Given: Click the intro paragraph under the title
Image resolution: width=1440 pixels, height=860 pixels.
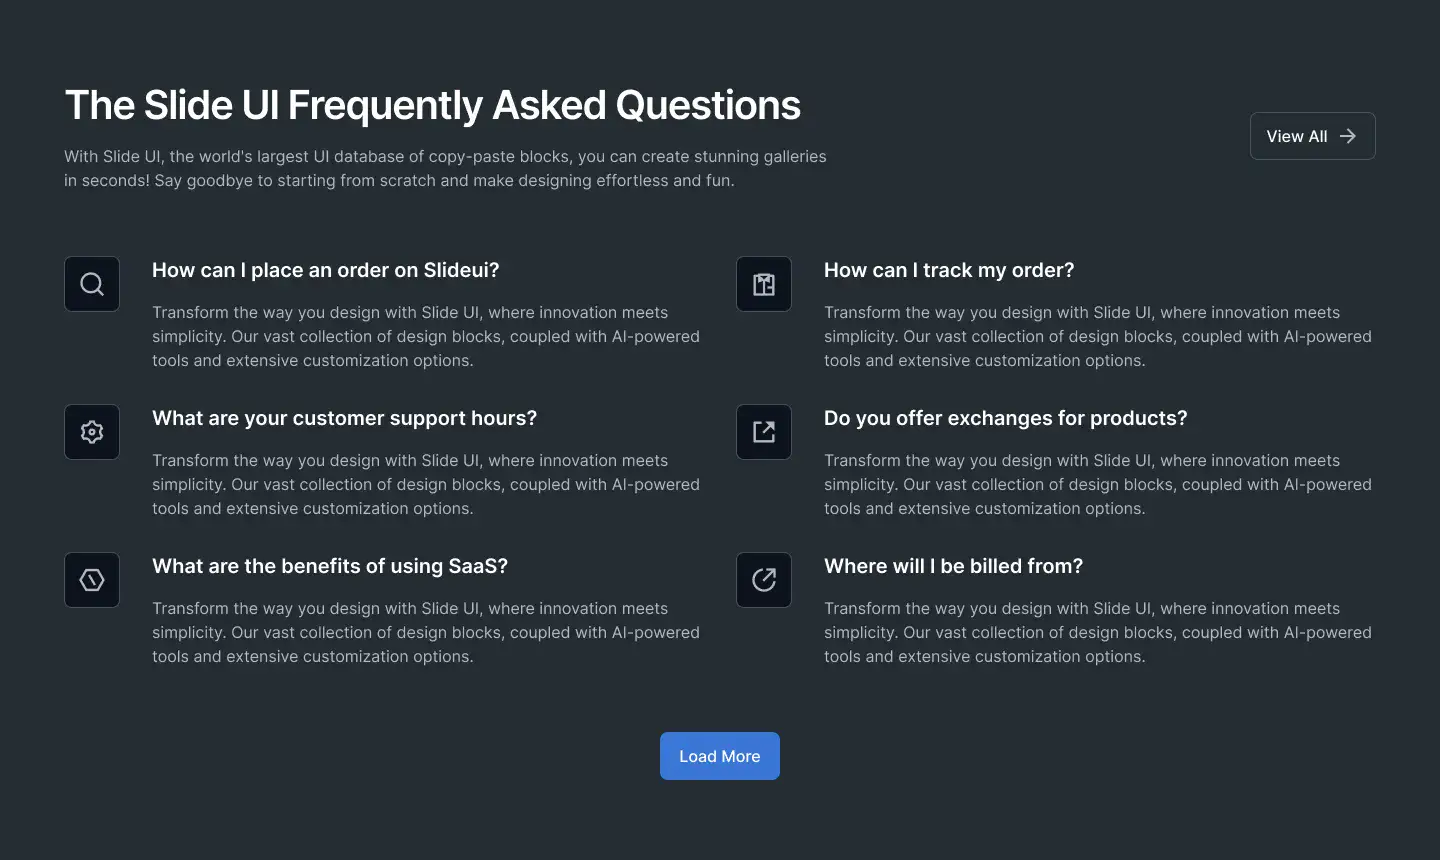Looking at the screenshot, I should click(x=445, y=168).
